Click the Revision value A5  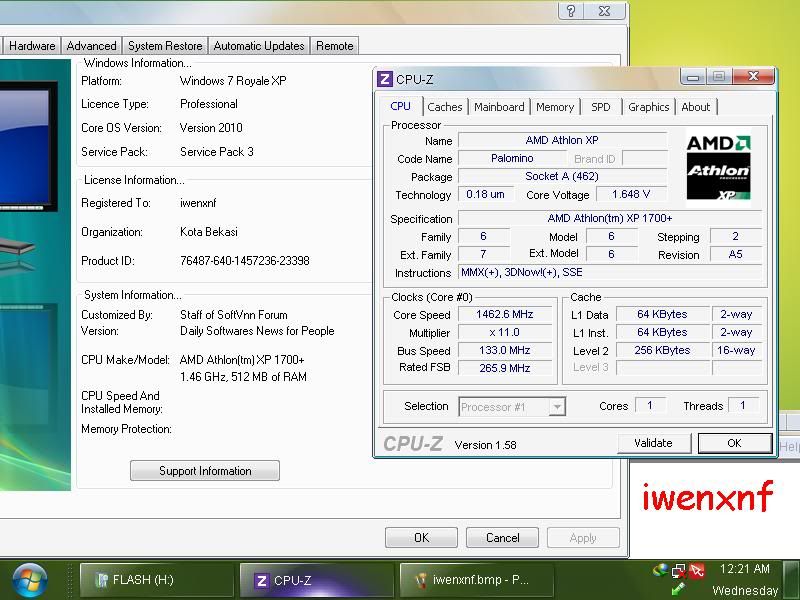pyautogui.click(x=736, y=254)
